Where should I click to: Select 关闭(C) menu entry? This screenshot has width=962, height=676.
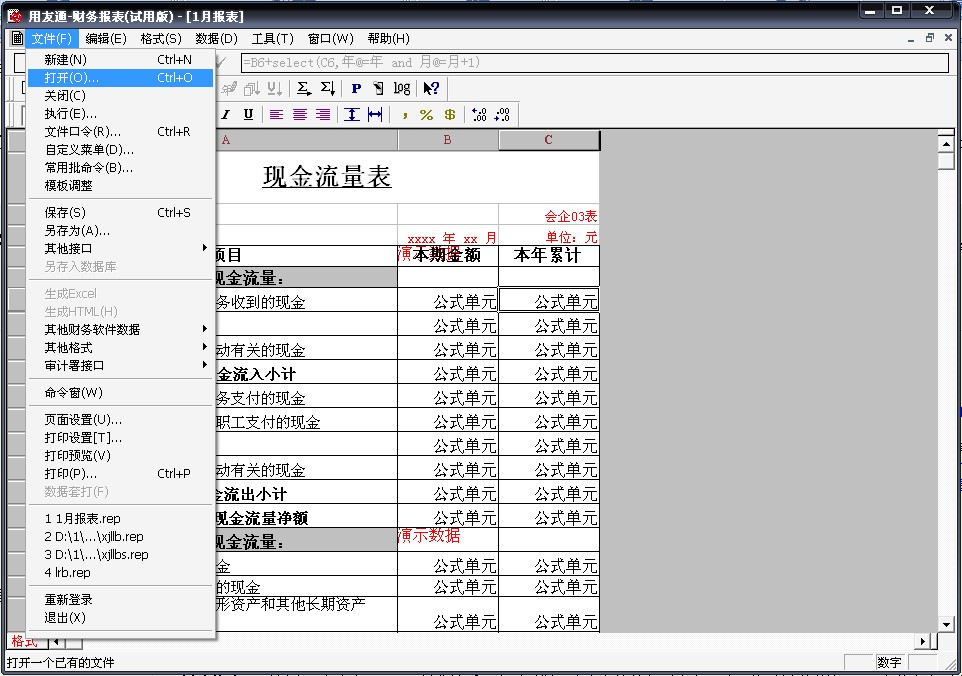(x=120, y=96)
